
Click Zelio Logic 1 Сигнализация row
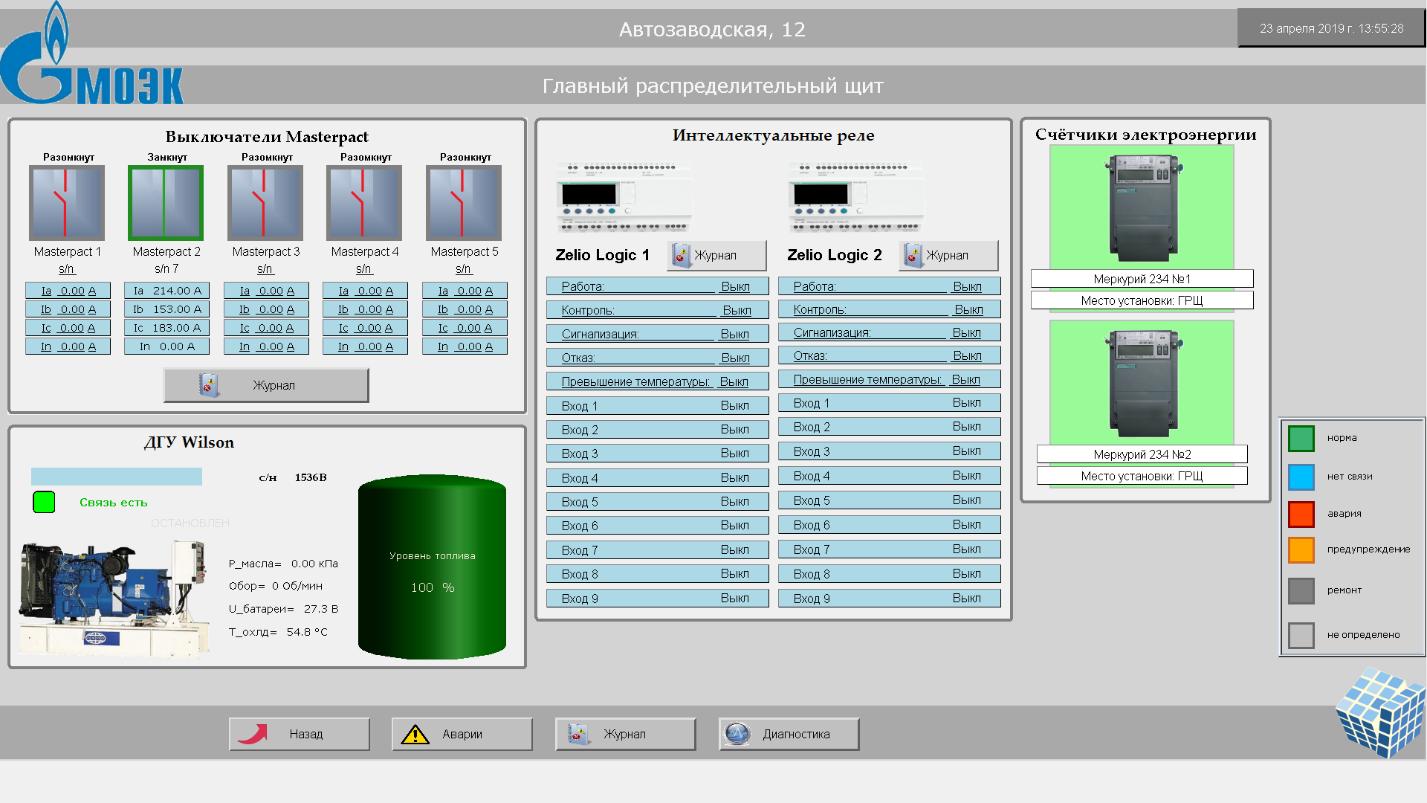coord(658,334)
